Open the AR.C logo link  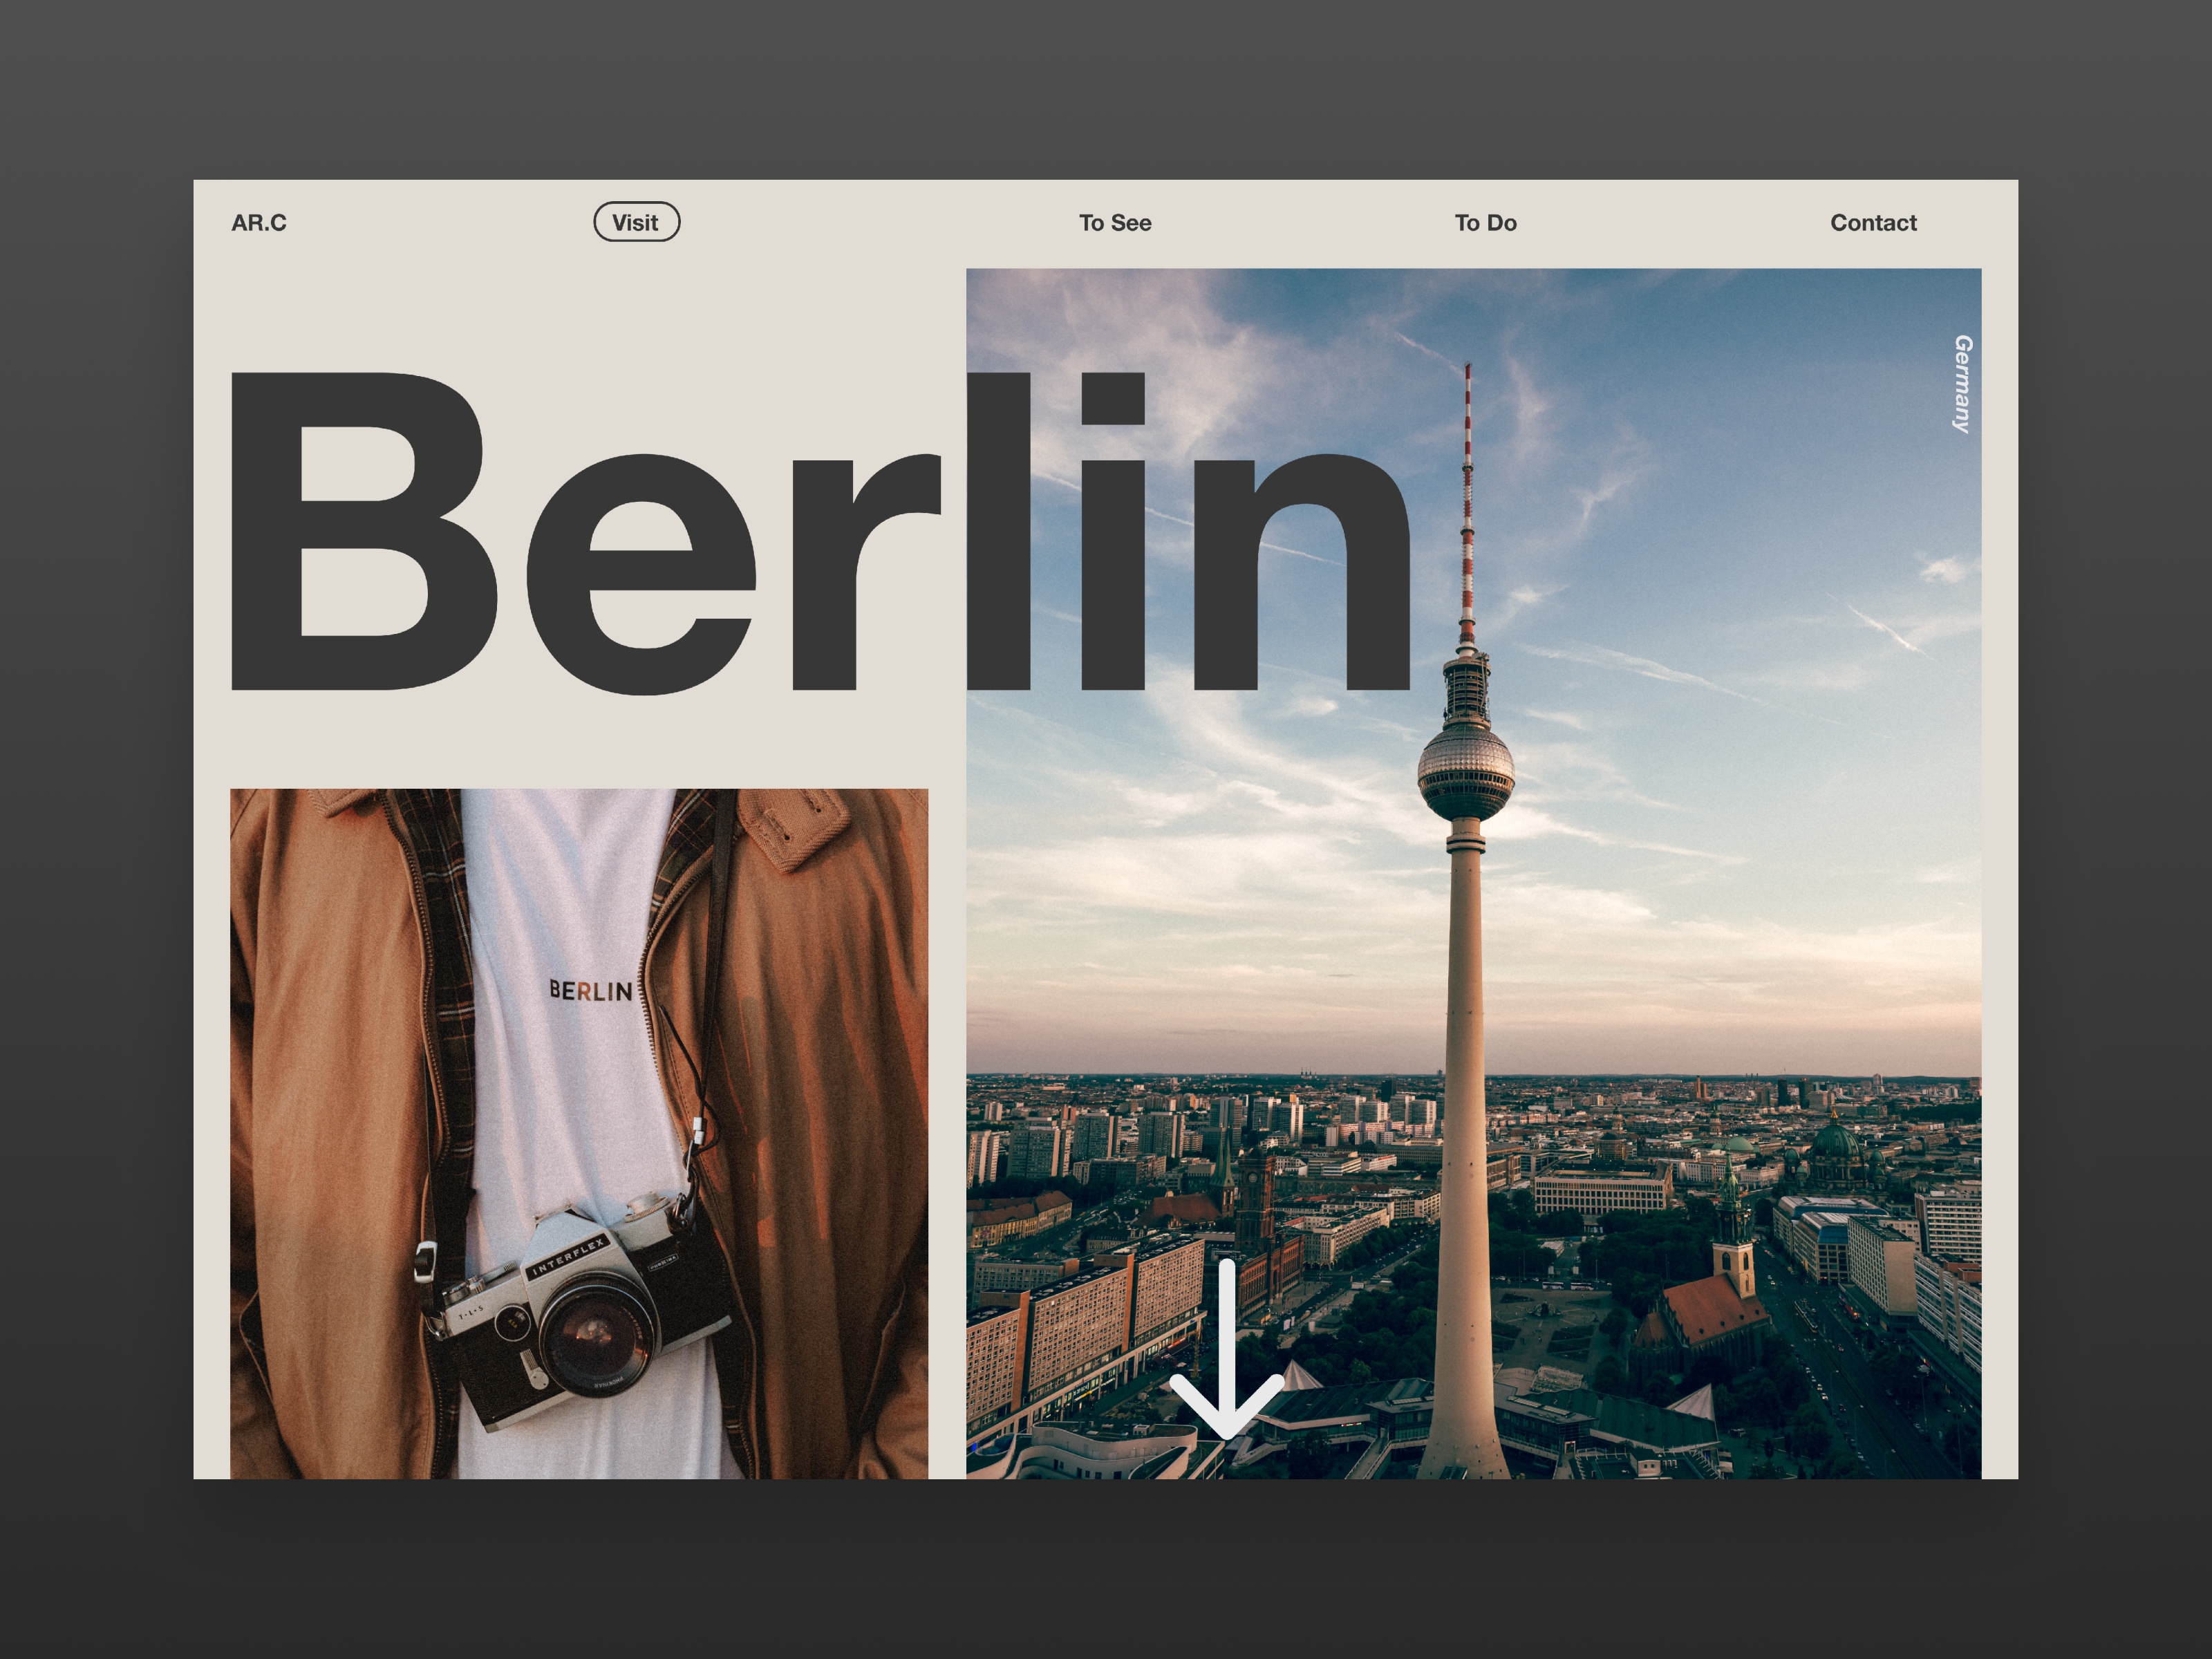tap(259, 223)
